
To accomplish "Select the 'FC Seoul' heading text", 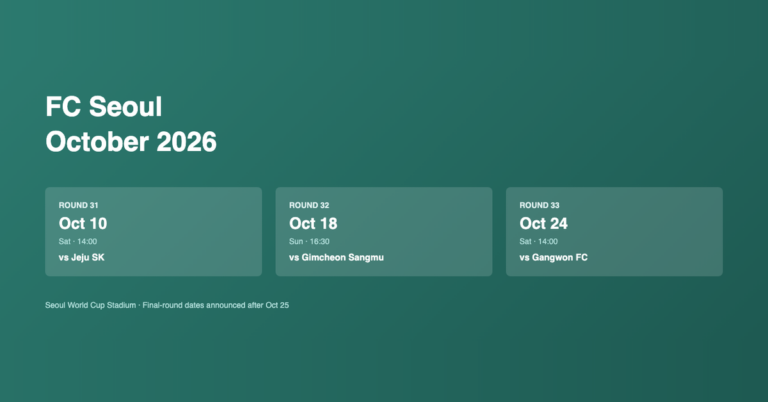I will 104,106.
